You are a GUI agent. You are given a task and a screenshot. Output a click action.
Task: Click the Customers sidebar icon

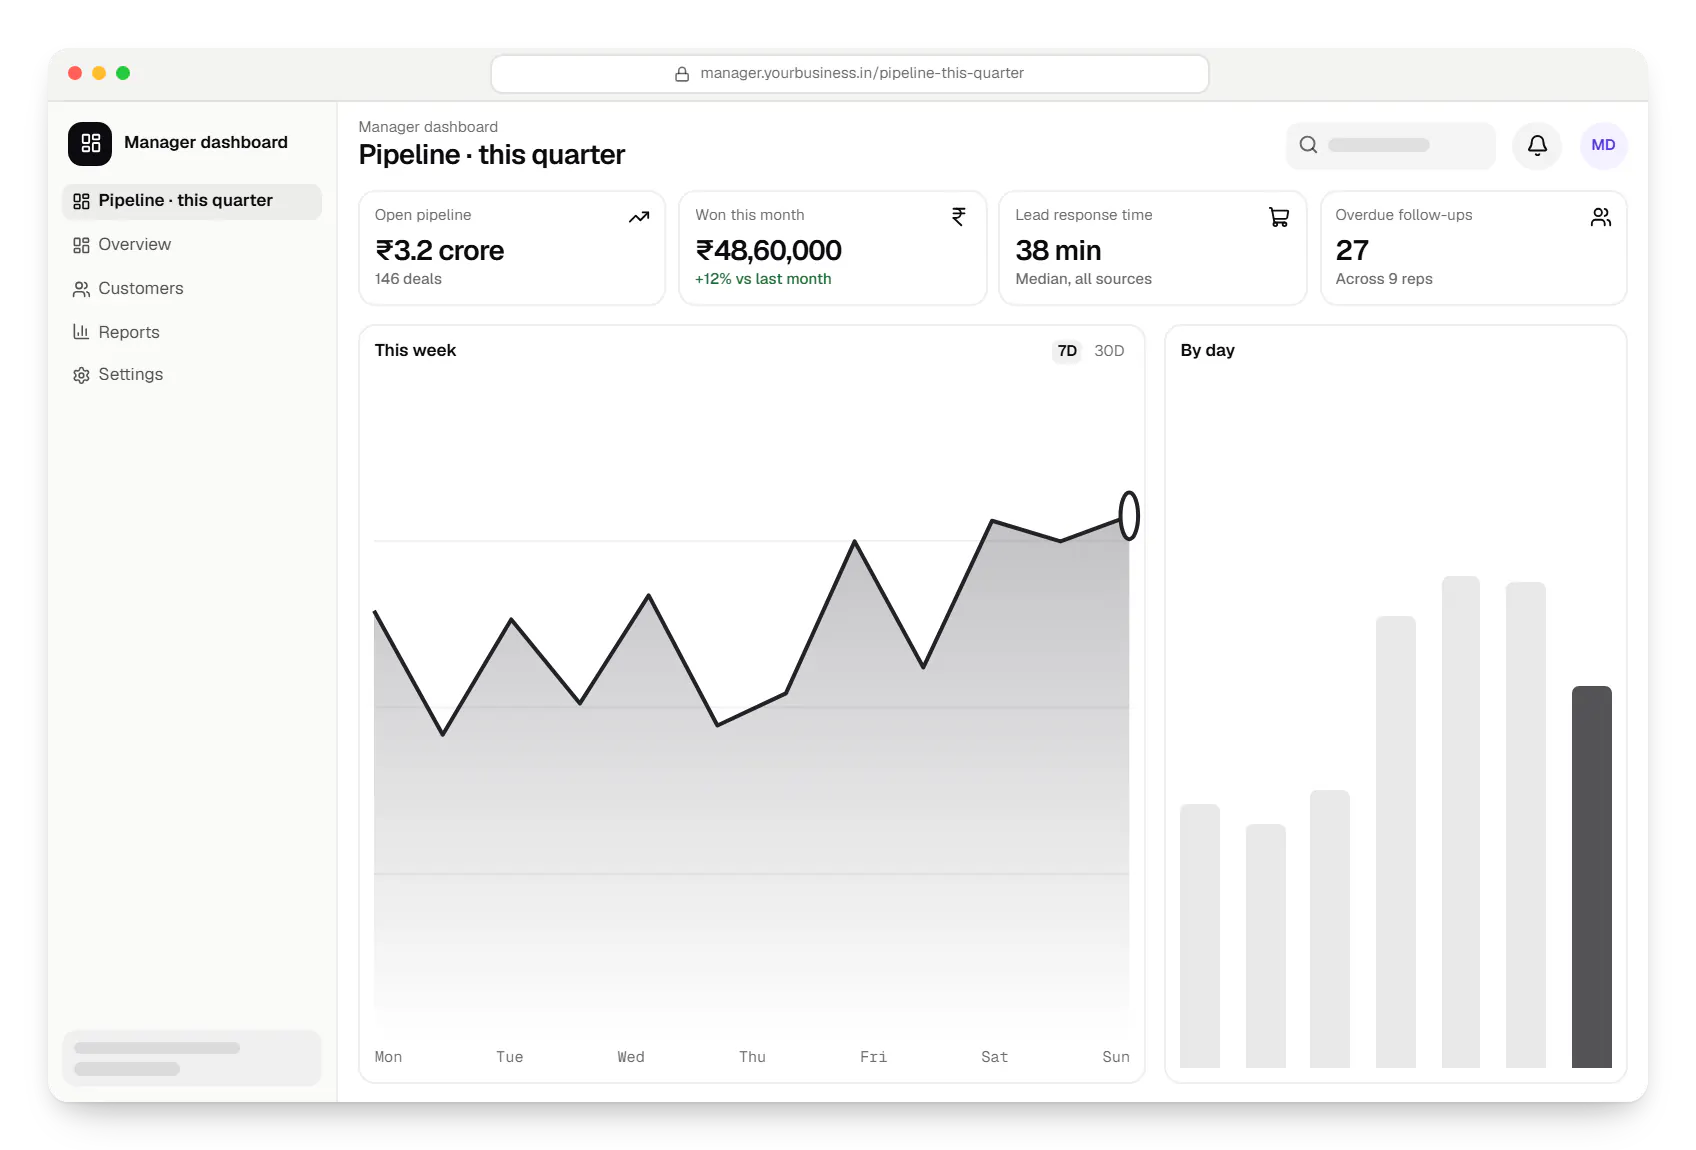[81, 289]
